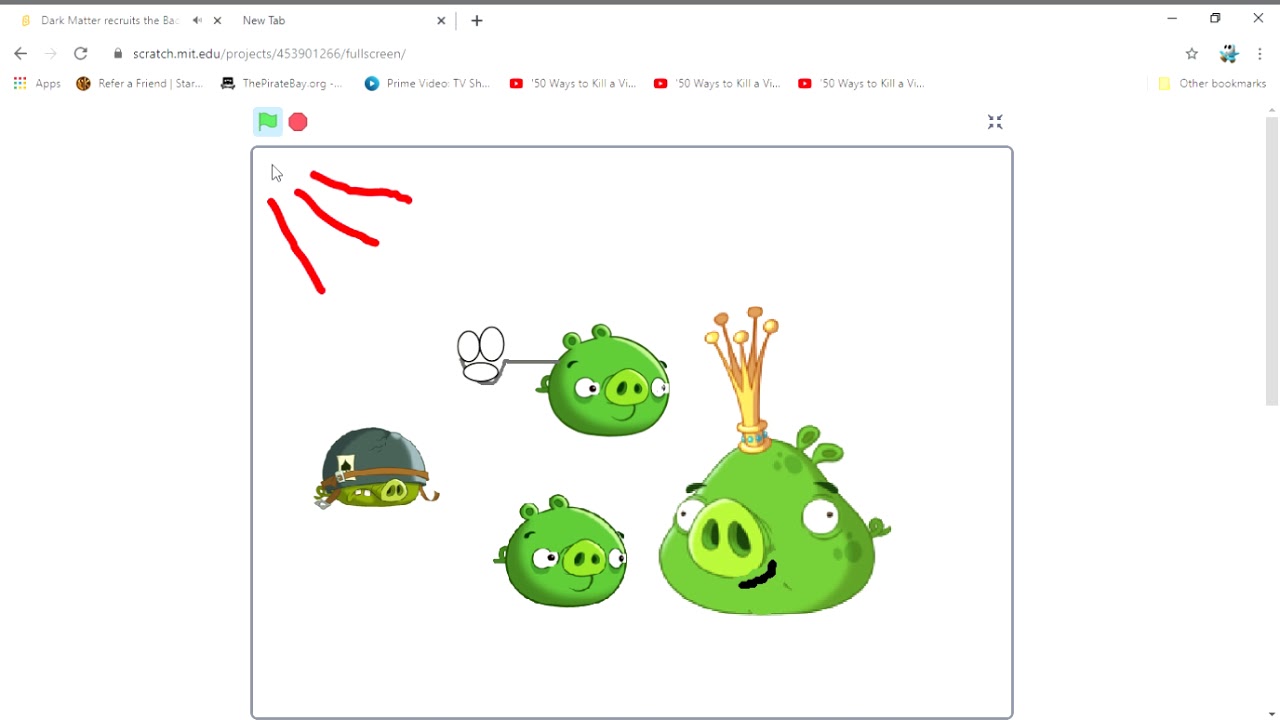This screenshot has height=720, width=1280.
Task: Click the site lock security icon
Action: (118, 54)
